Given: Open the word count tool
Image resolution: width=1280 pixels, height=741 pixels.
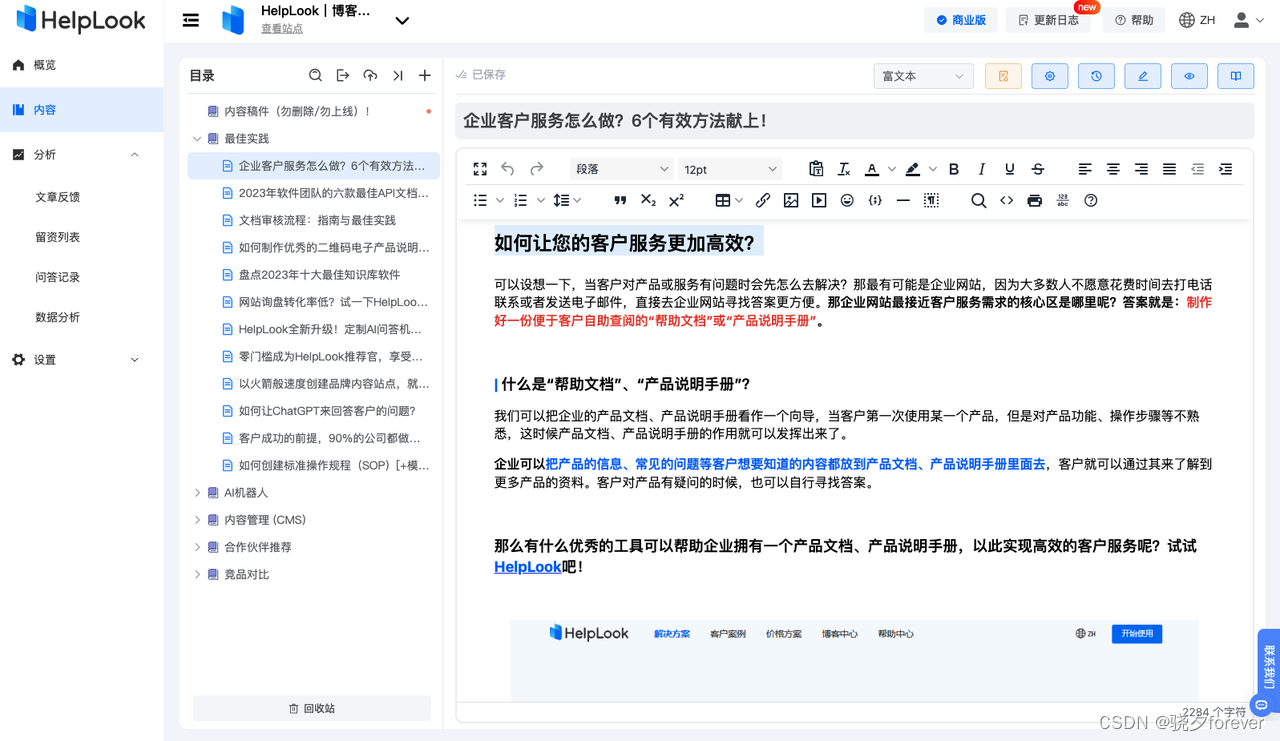Looking at the screenshot, I should (1062, 201).
